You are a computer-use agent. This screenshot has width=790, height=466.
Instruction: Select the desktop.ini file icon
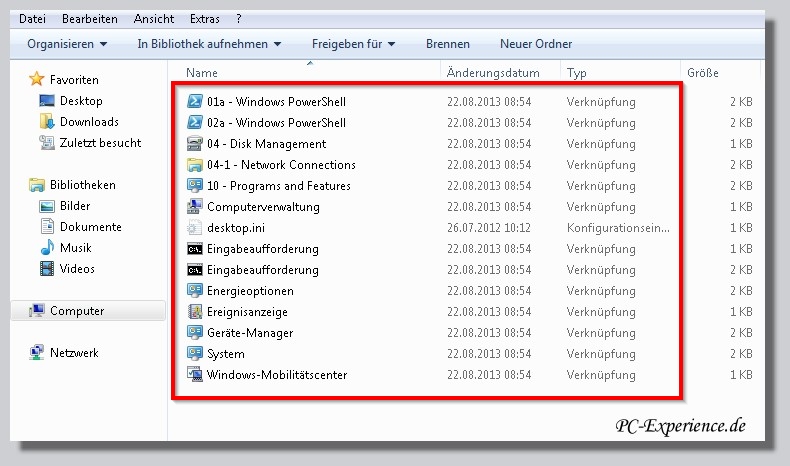(195, 228)
